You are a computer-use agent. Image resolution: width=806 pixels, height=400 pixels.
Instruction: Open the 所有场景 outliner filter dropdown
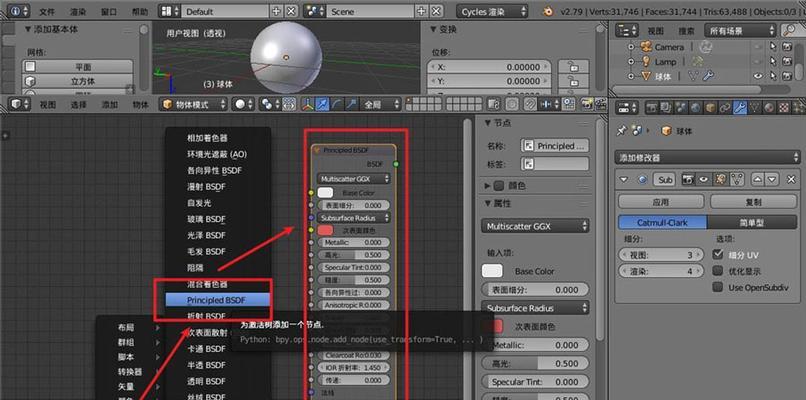(740, 31)
